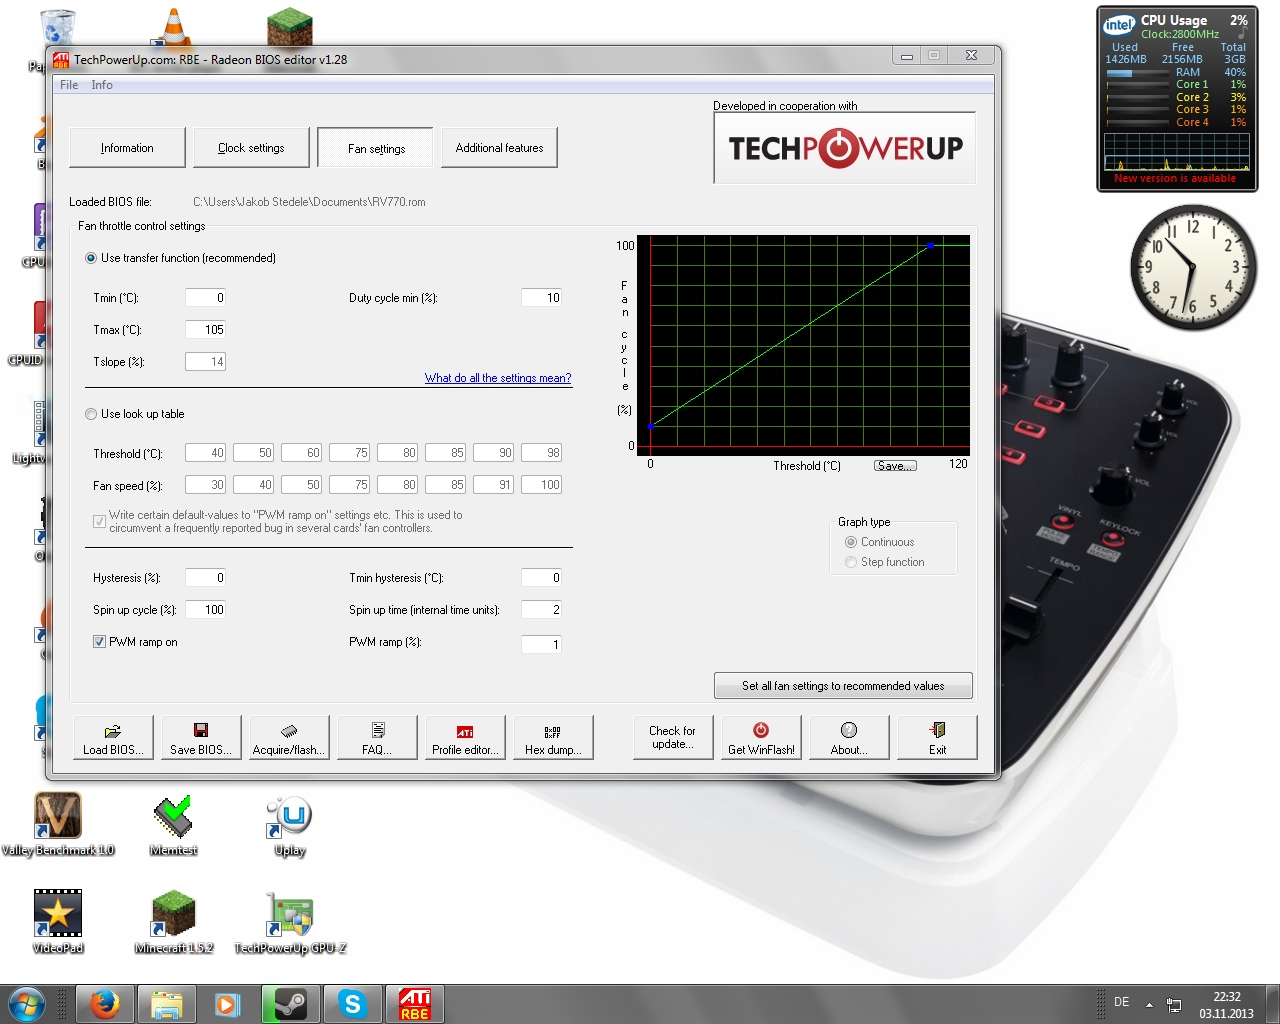The height and width of the screenshot is (1024, 1280).
Task: Open the FAQ document button
Action: coord(377,738)
